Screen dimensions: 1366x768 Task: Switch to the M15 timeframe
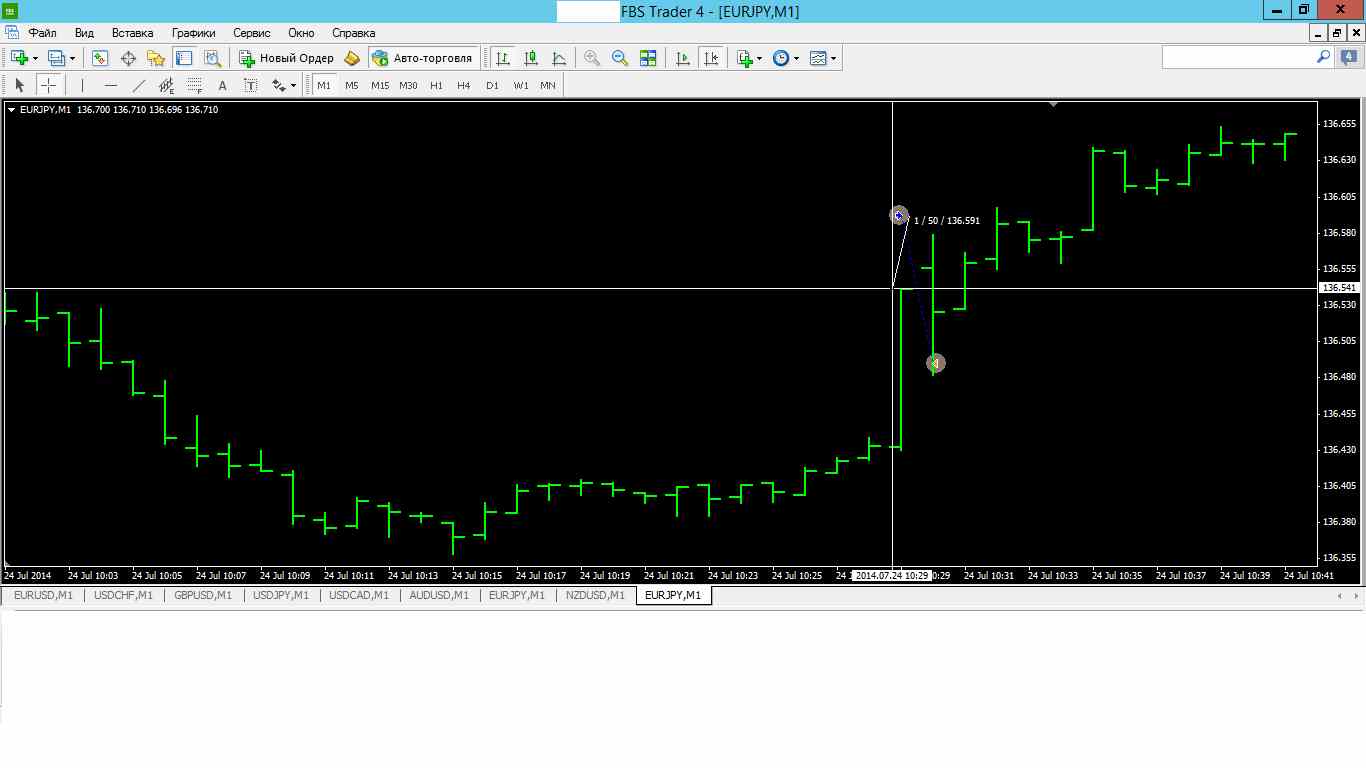coord(380,85)
